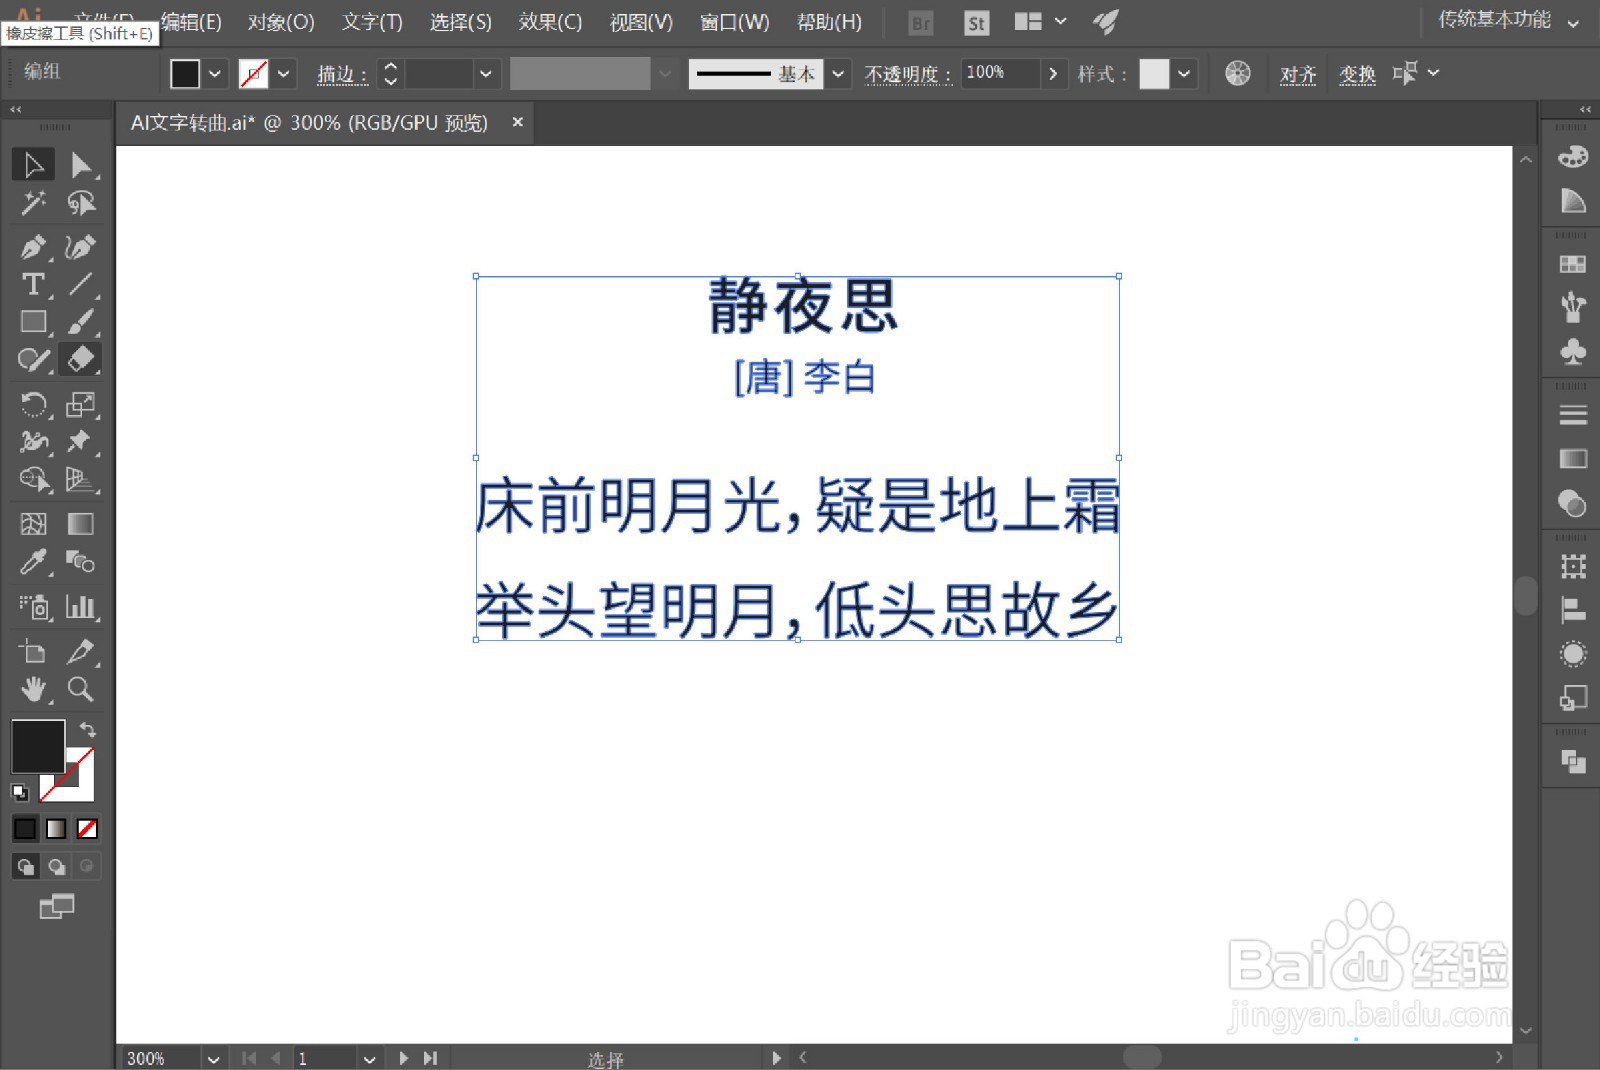The image size is (1600, 1070).
Task: Select the Warp tool
Action: tap(33, 441)
